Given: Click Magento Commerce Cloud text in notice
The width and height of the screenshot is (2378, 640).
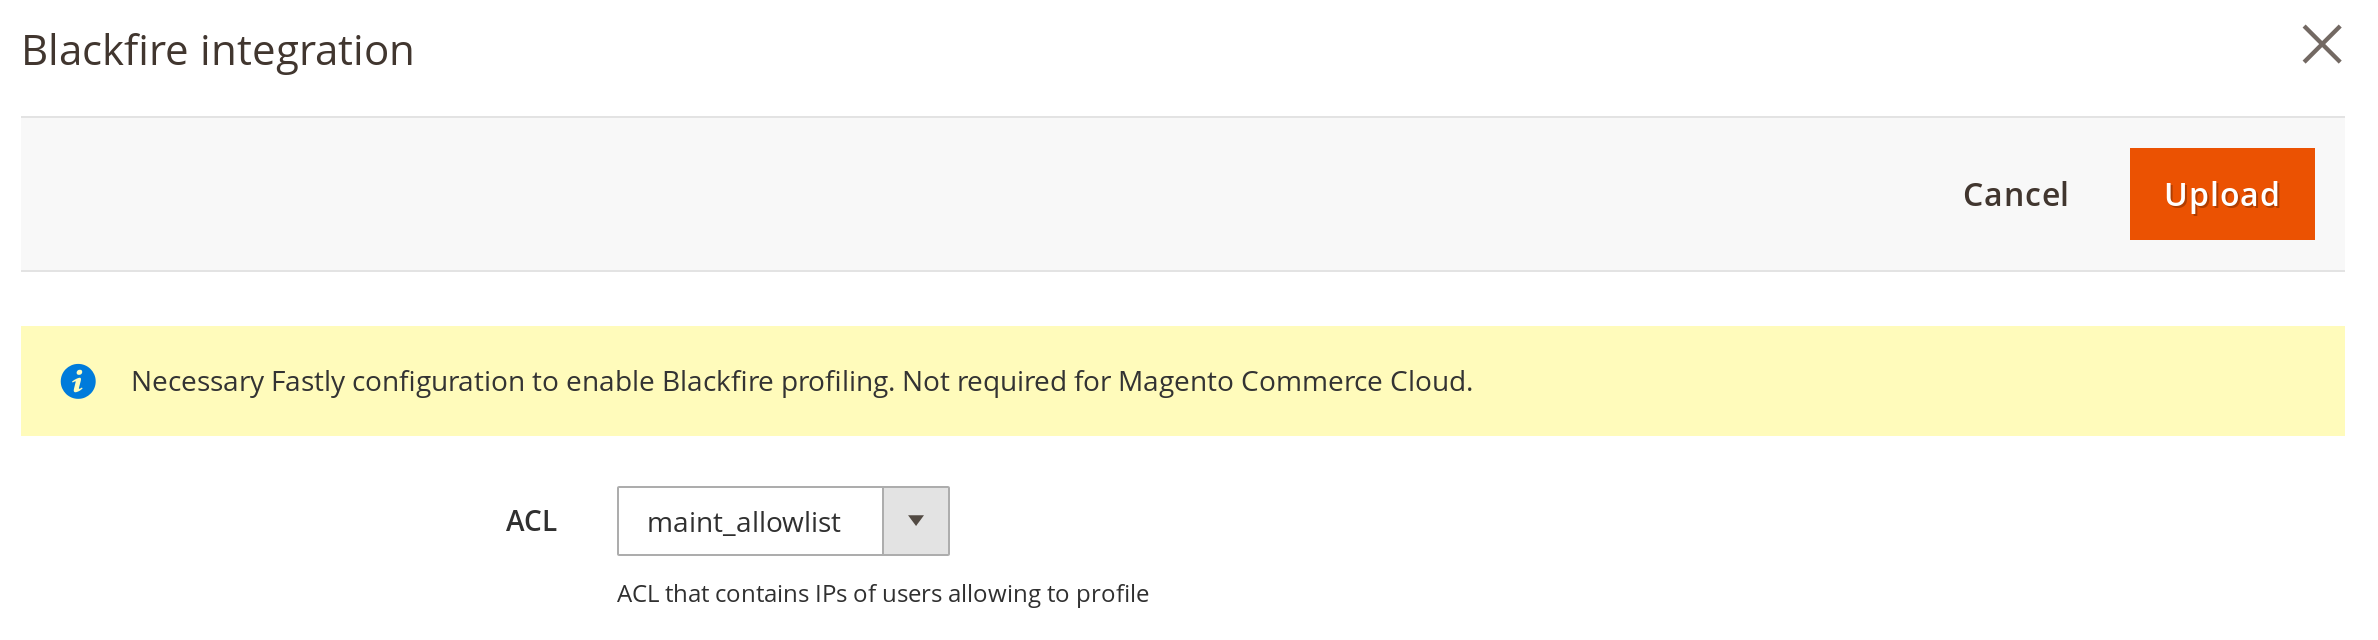Looking at the screenshot, I should (x=1293, y=381).
